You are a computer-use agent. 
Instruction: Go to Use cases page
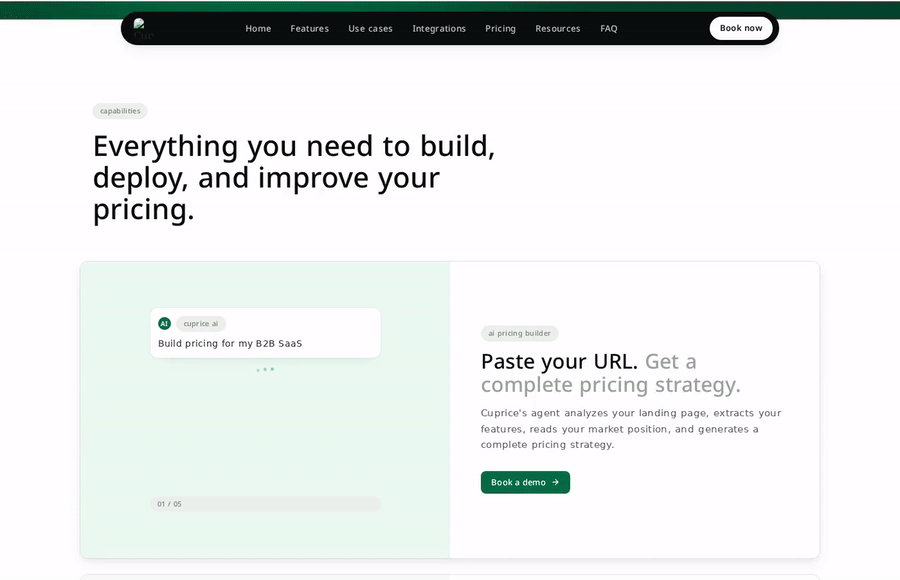[370, 29]
